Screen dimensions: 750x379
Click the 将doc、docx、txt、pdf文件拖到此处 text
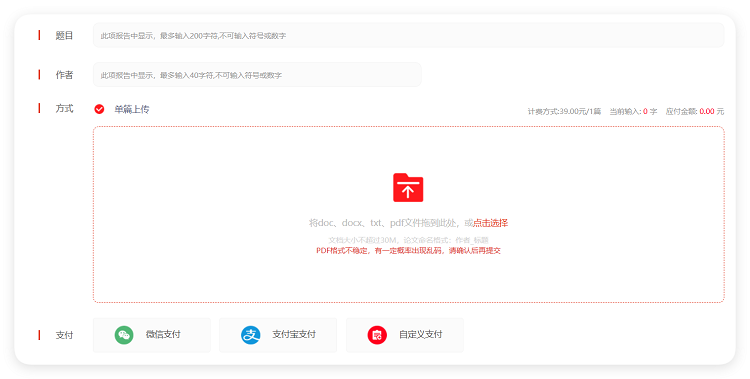(385, 223)
